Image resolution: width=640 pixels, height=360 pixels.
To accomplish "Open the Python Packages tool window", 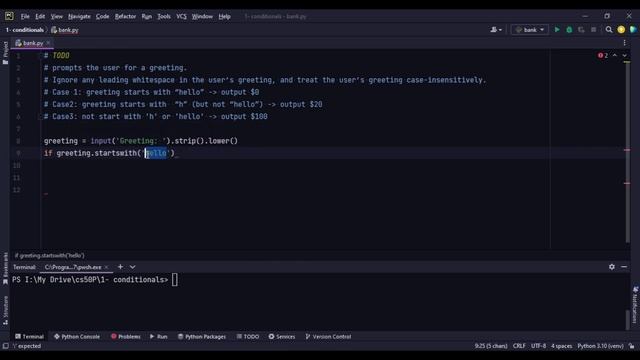I will [x=202, y=337].
